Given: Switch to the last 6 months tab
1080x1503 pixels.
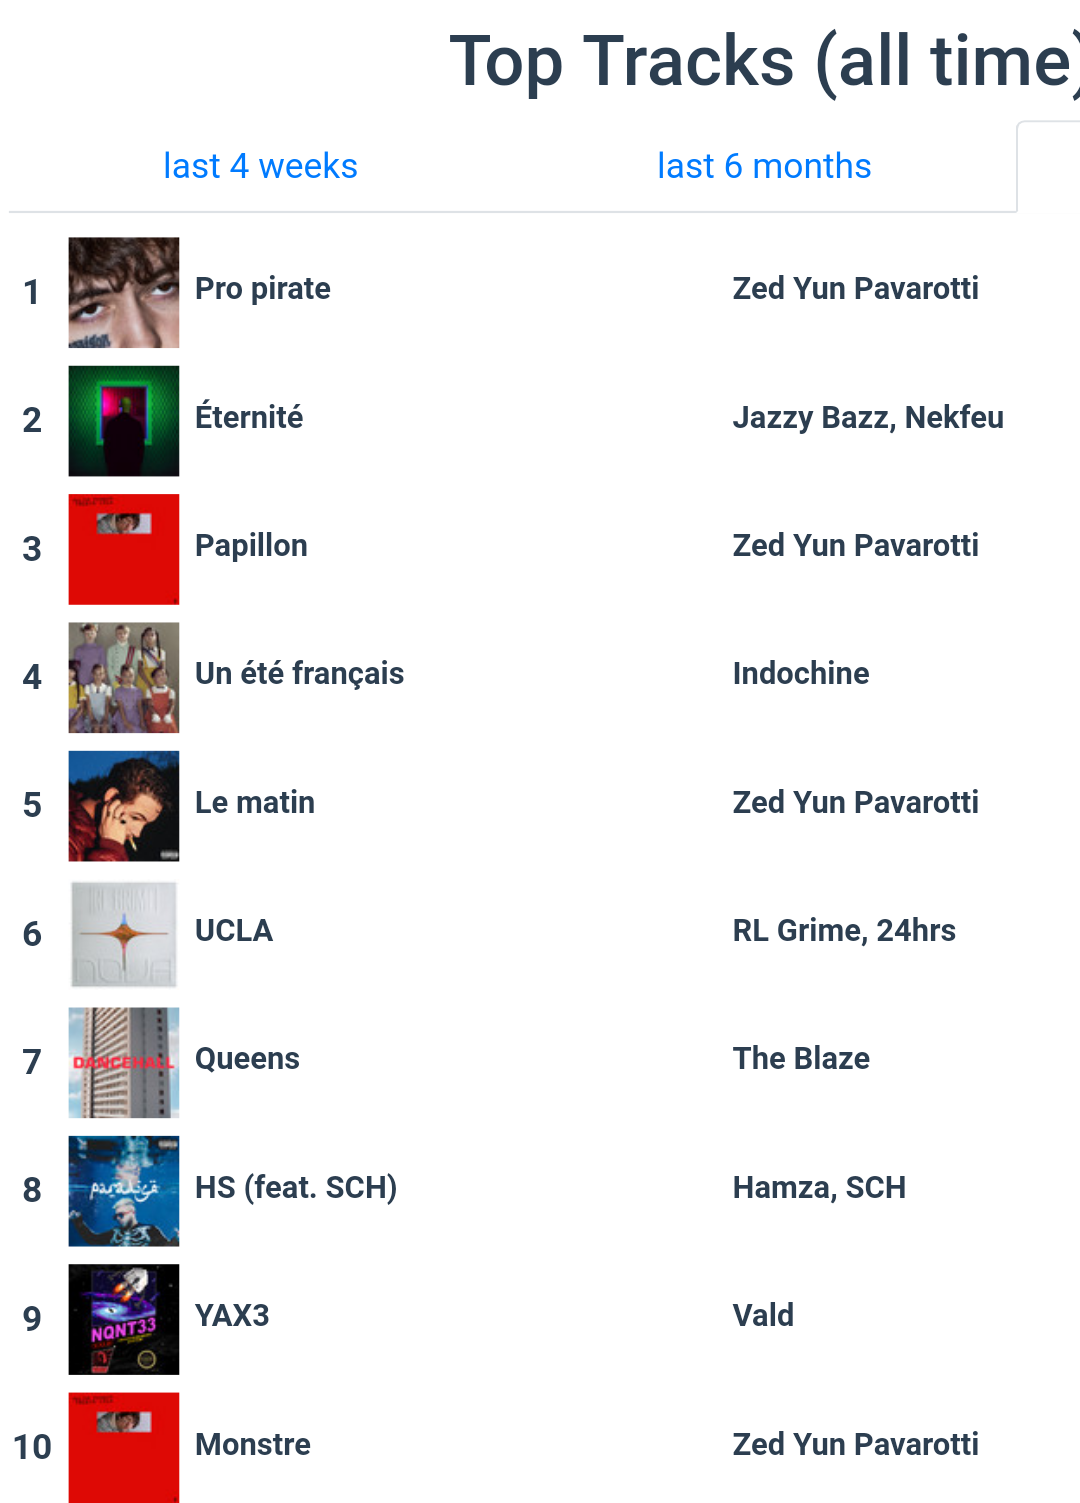Looking at the screenshot, I should tap(764, 166).
